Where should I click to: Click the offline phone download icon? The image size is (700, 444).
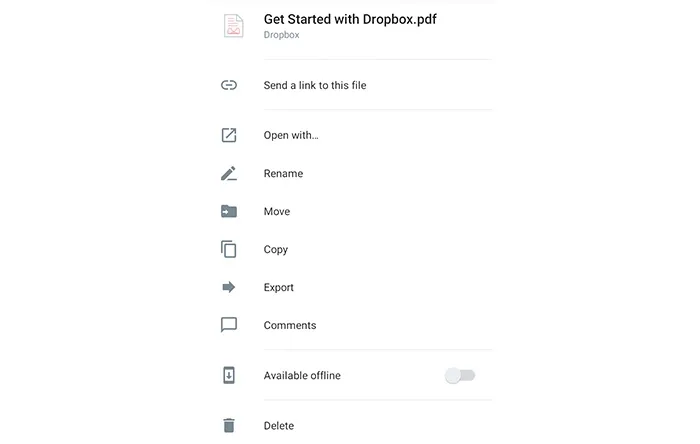coord(229,375)
